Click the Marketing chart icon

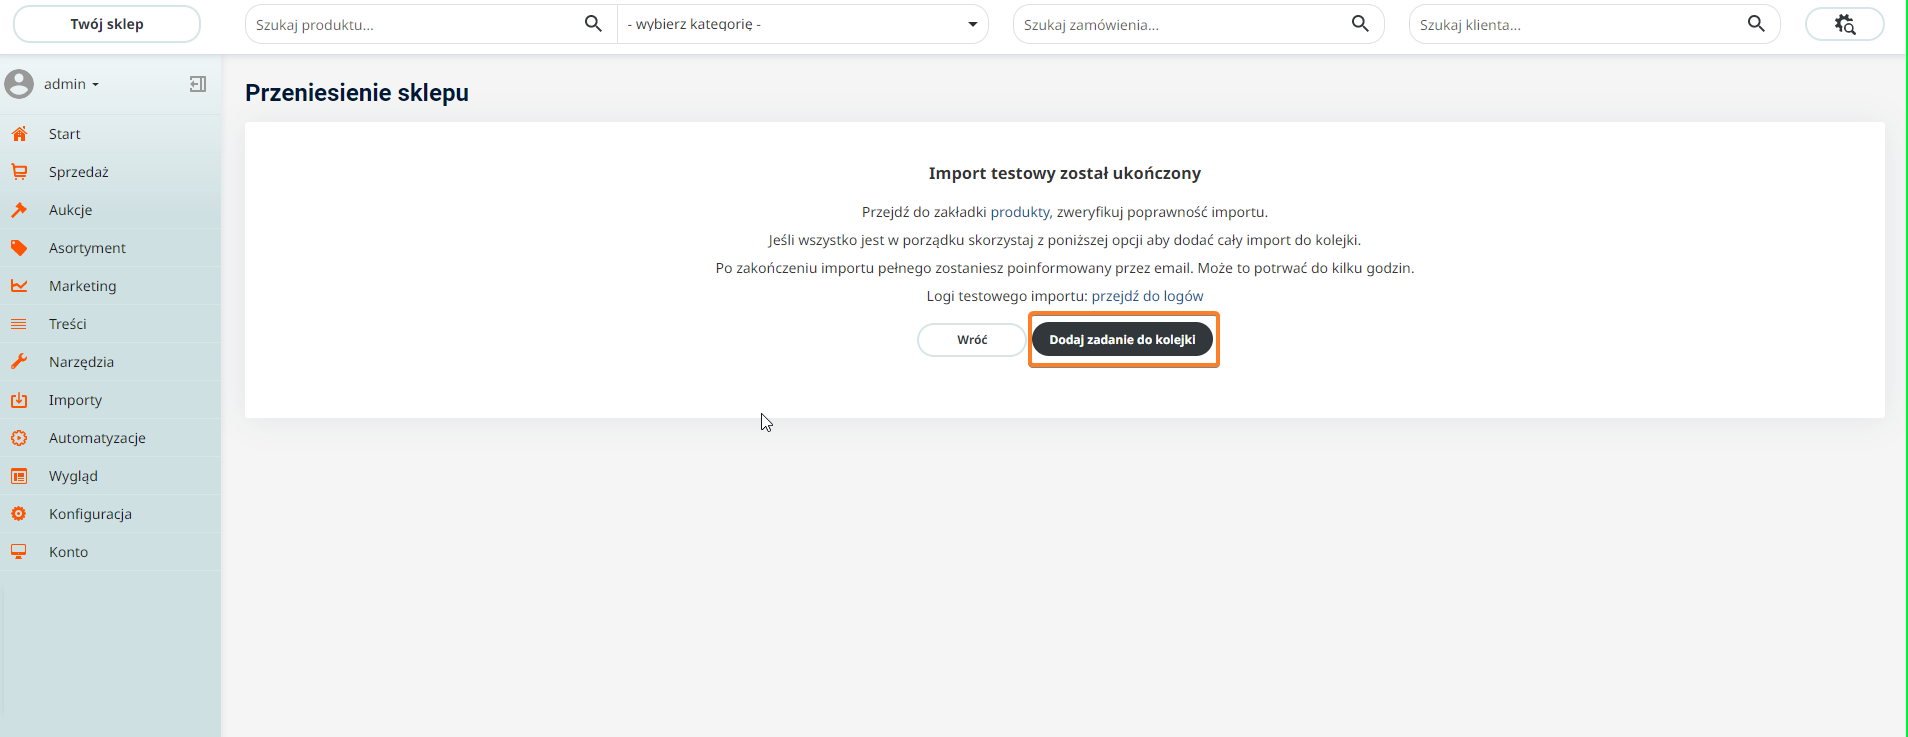pyautogui.click(x=19, y=286)
